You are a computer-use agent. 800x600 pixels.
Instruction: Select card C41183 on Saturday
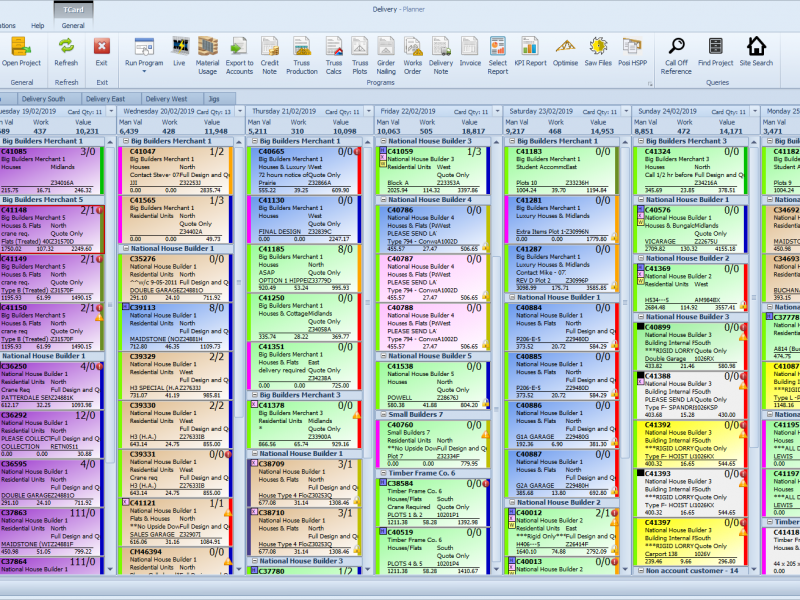tap(562, 171)
